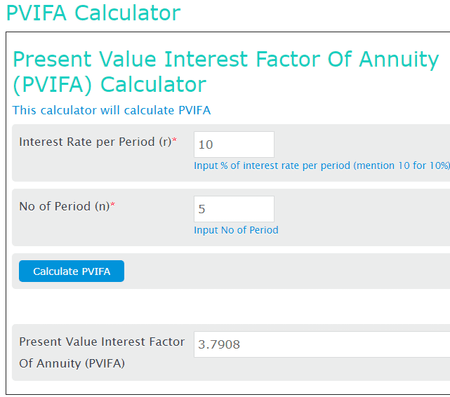Viewport: 450px width, 397px height.
Task: Click the red asterisk beside Interest Rate label
Action: coord(174,139)
